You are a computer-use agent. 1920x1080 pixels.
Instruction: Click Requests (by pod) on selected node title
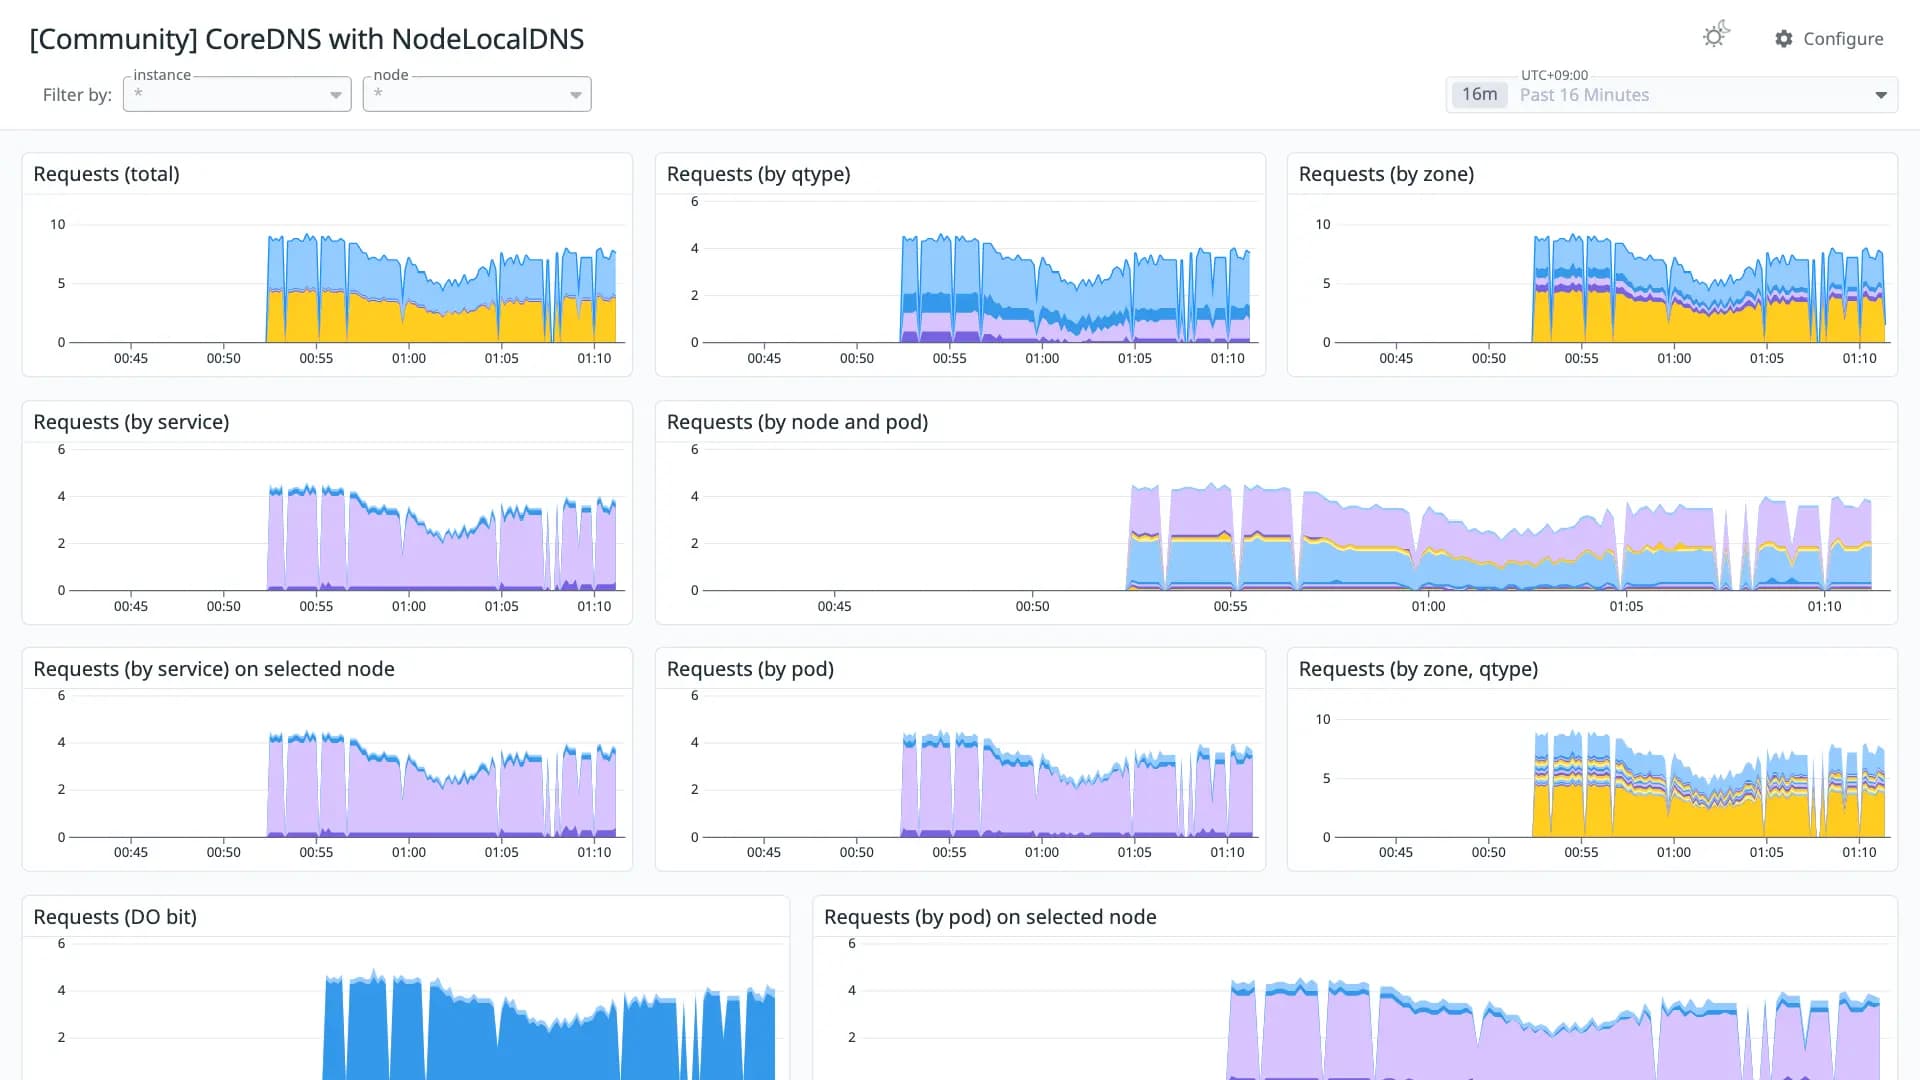(x=990, y=917)
